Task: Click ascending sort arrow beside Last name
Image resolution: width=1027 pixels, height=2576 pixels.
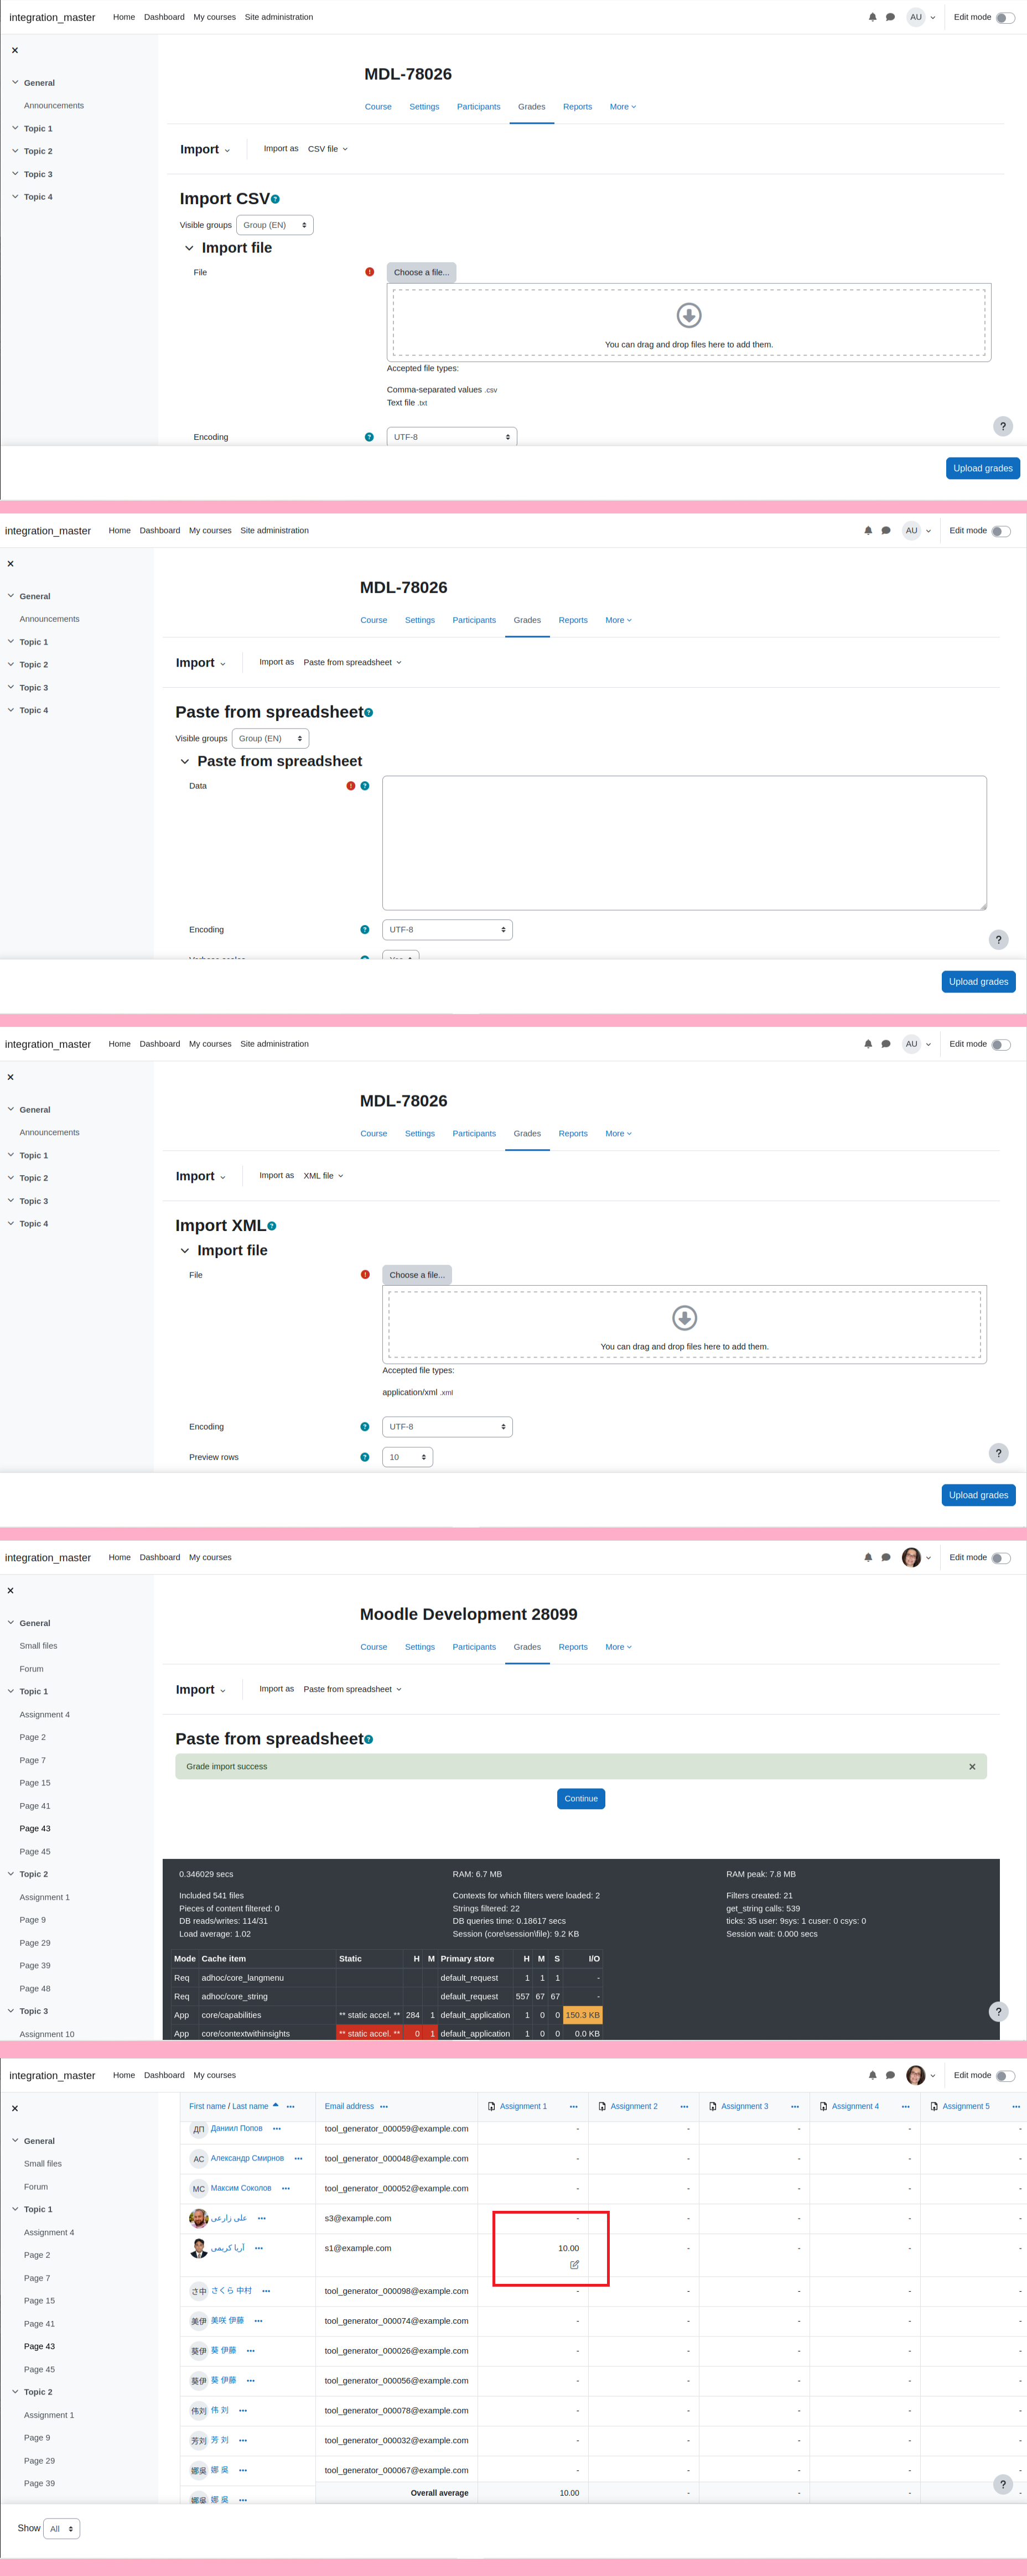Action: pos(276,2105)
